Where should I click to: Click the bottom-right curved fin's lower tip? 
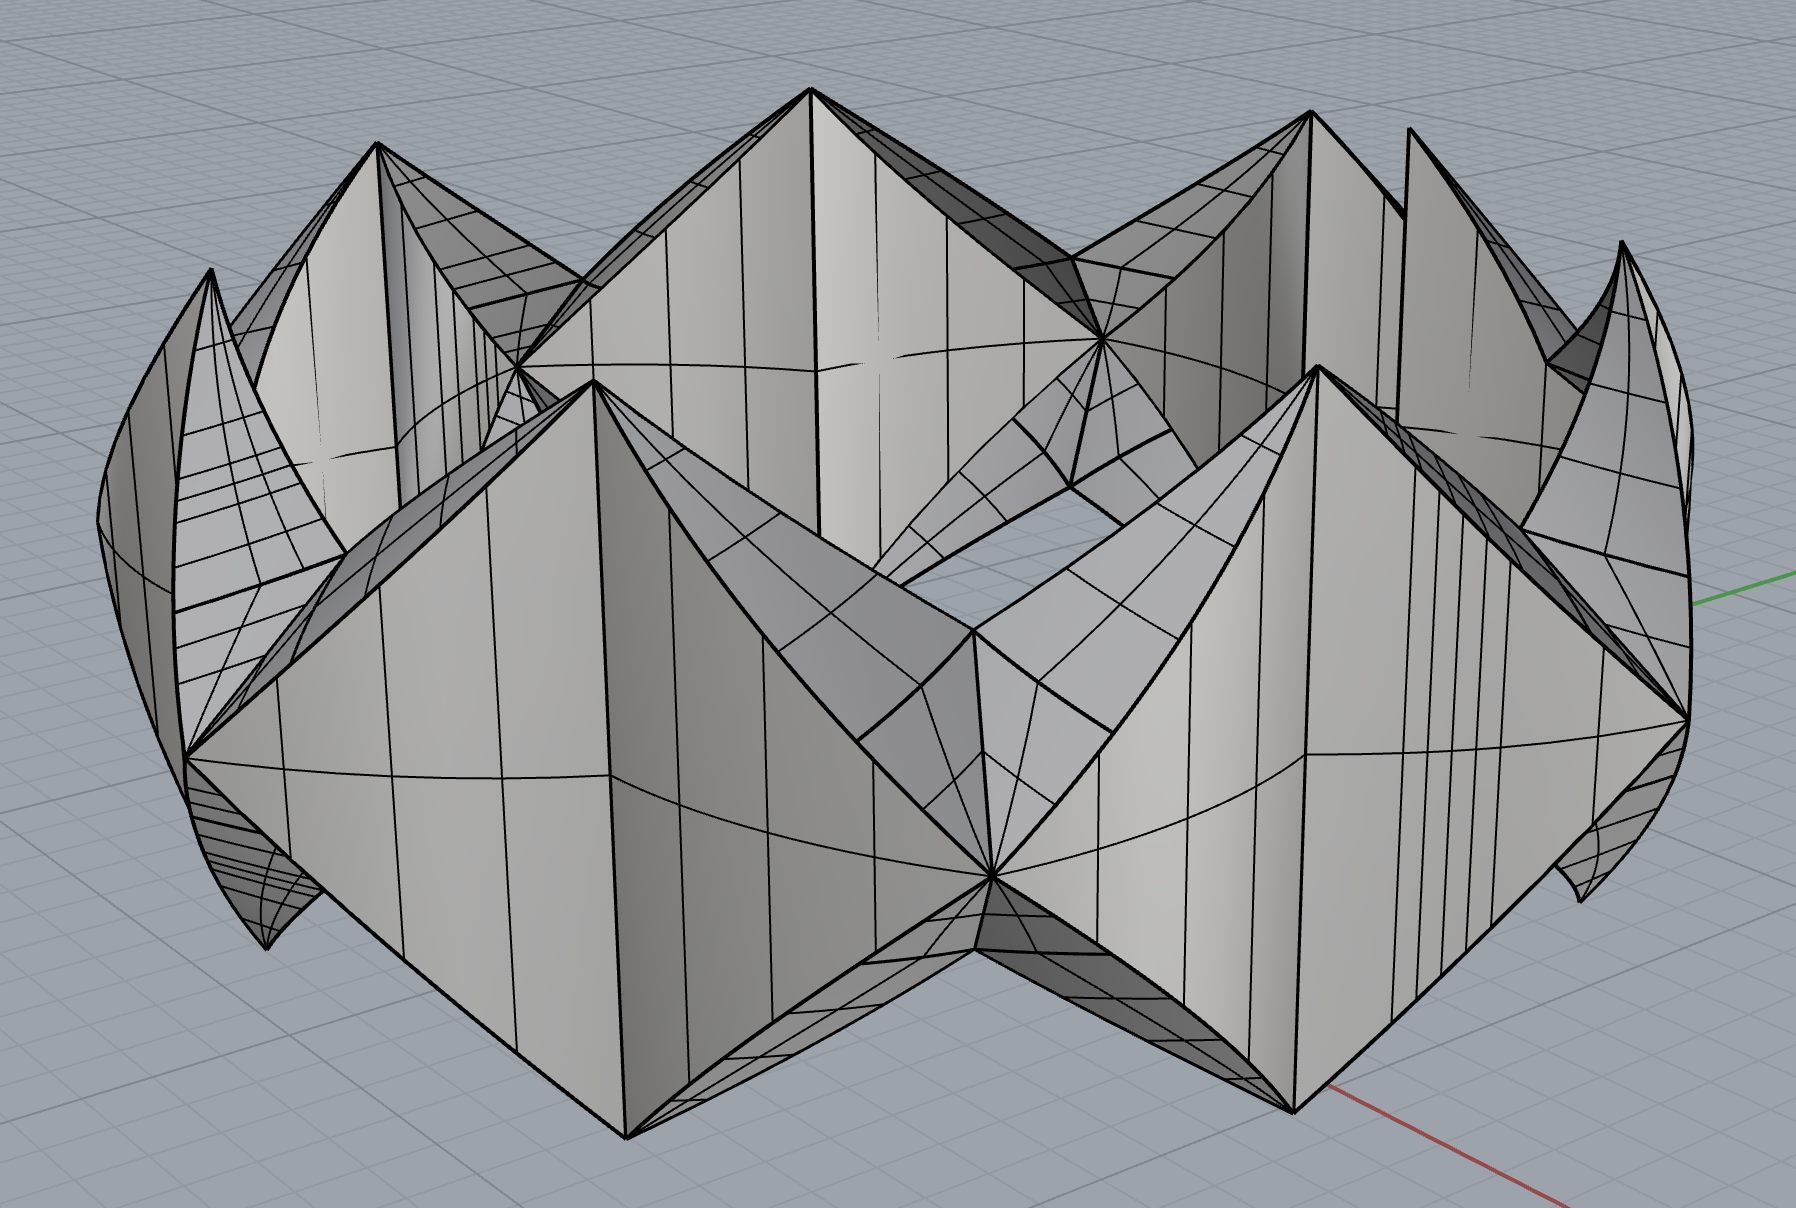pos(1581,900)
